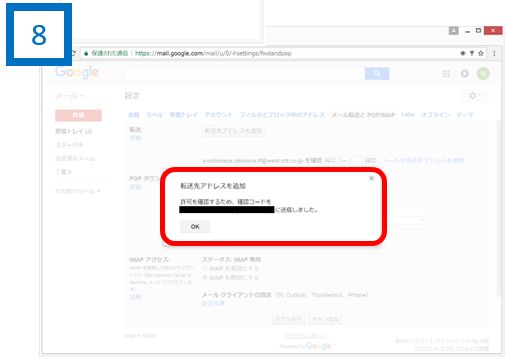Click the Gmail URL in the address bar
The height and width of the screenshot is (361, 507).
213,53
